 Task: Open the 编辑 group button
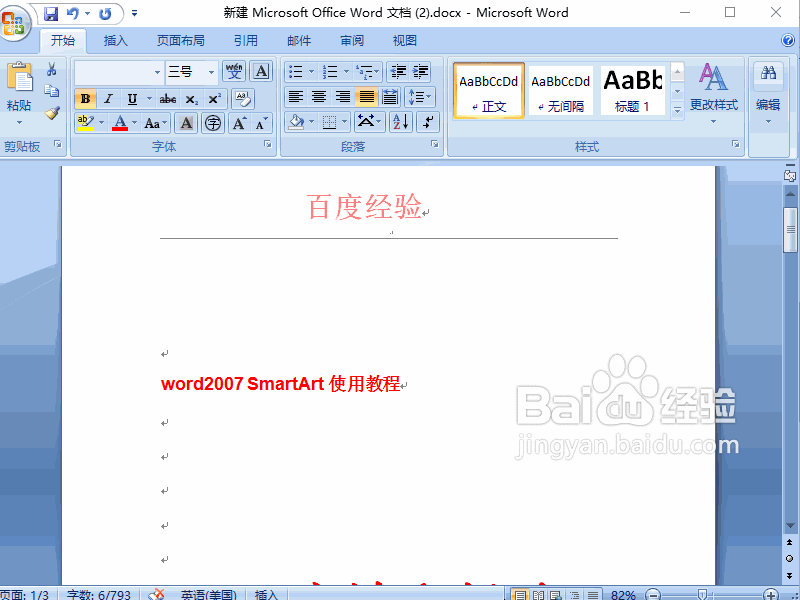(x=768, y=93)
